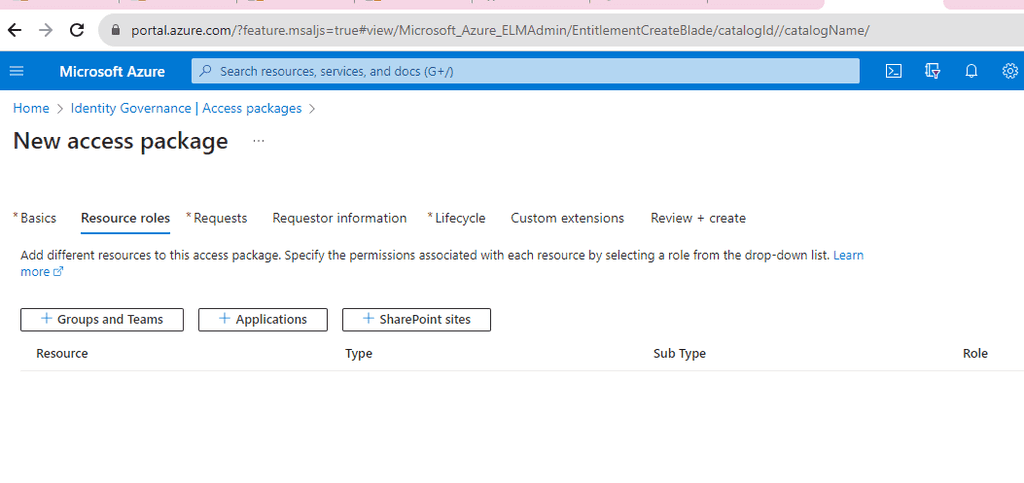Open the Custom extensions tab

click(567, 218)
